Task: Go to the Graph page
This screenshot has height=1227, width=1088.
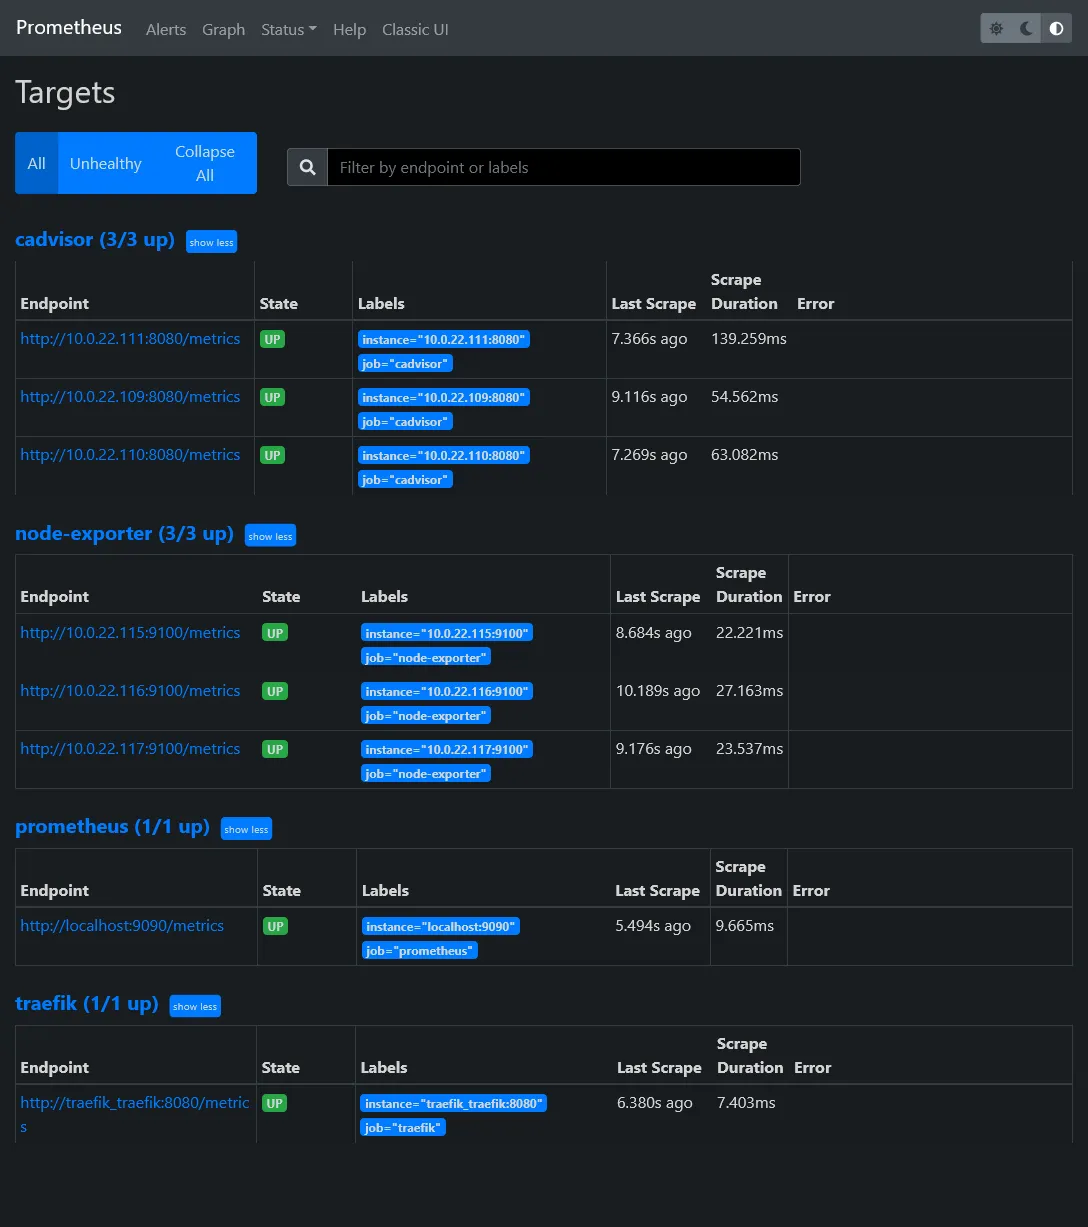Action: click(x=223, y=29)
